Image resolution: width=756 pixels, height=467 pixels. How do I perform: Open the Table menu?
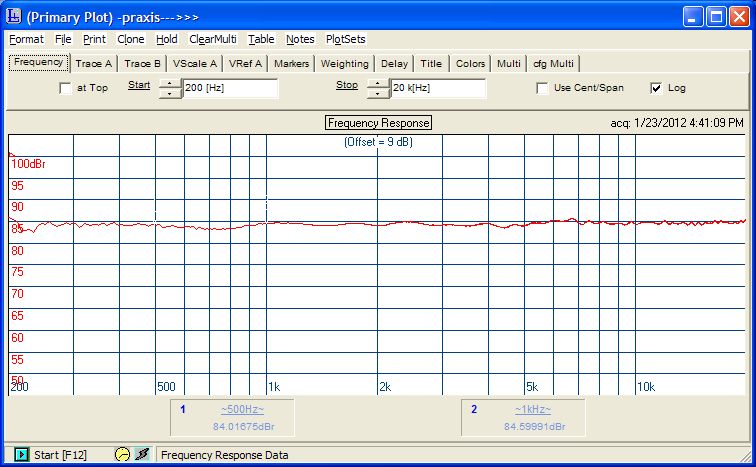click(261, 39)
